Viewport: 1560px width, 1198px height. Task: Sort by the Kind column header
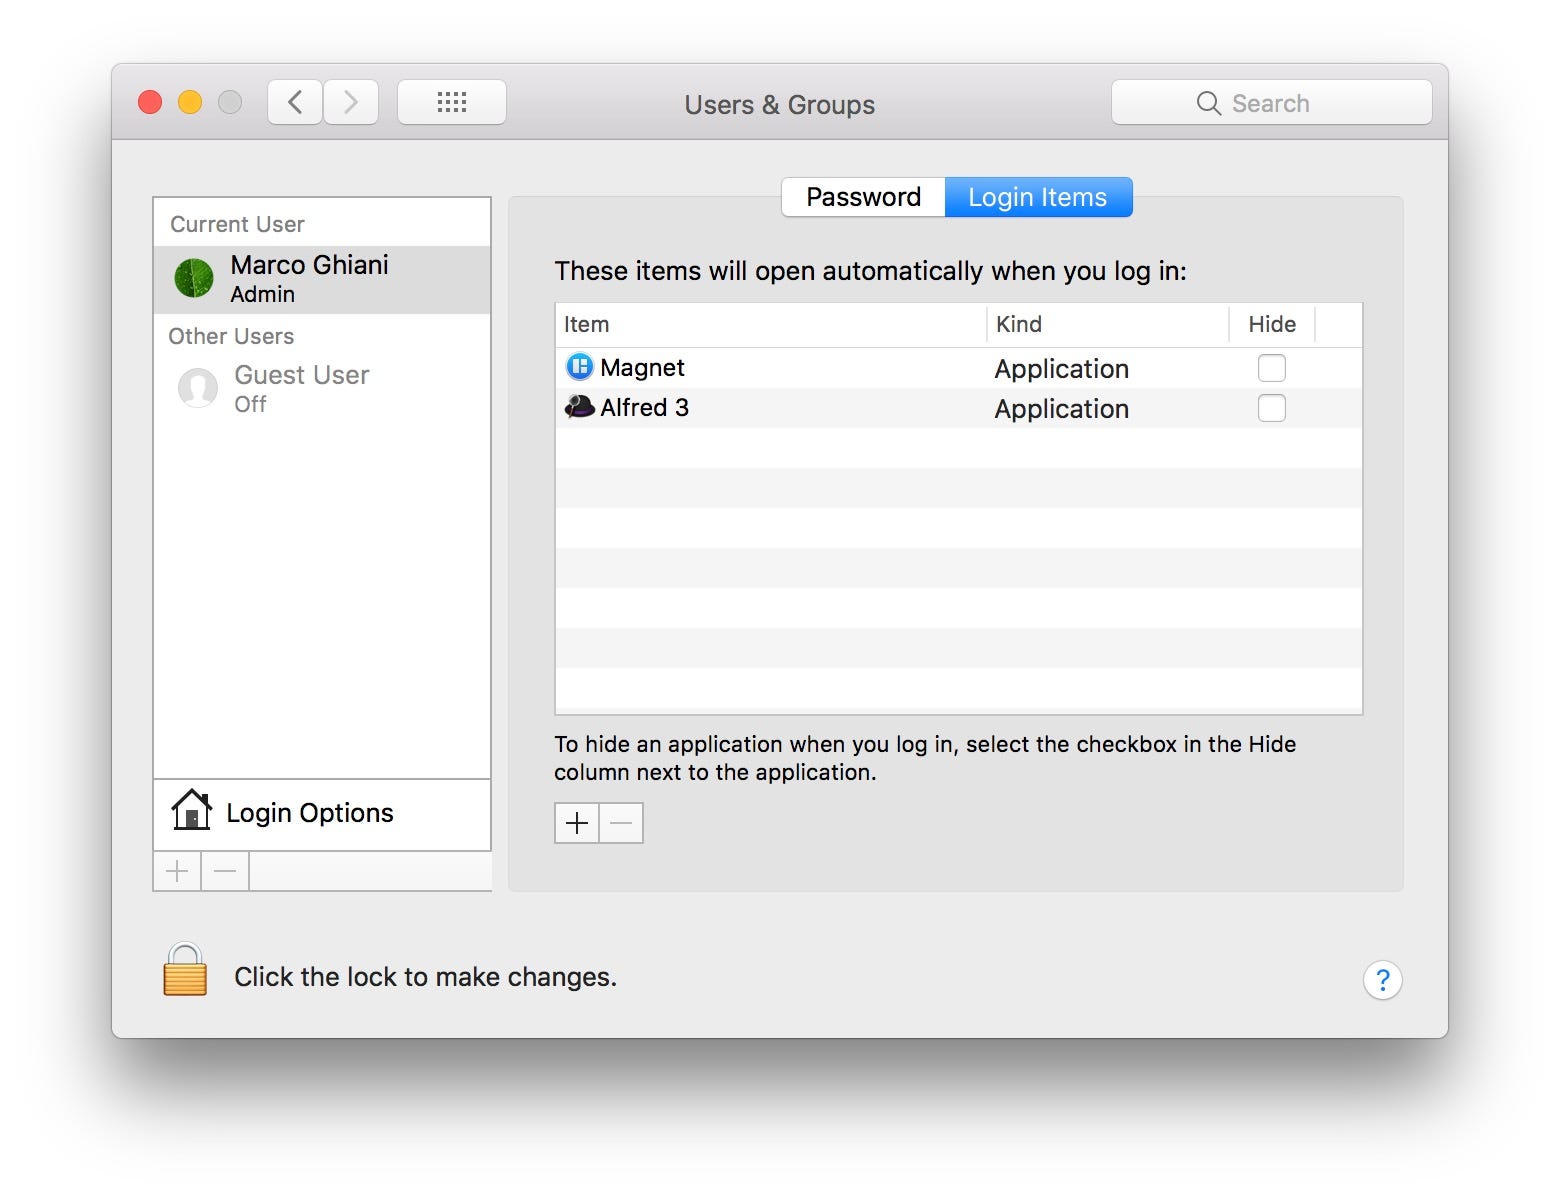pyautogui.click(x=1108, y=324)
